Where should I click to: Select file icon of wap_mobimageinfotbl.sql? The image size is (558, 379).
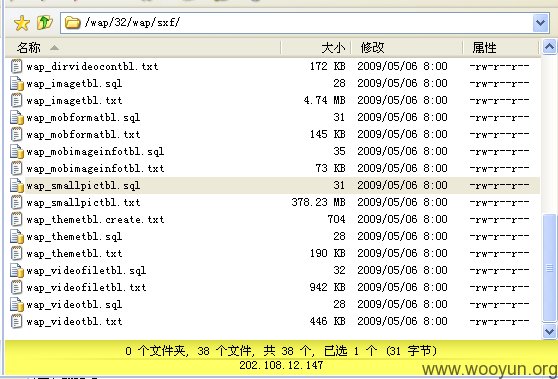(x=16, y=152)
